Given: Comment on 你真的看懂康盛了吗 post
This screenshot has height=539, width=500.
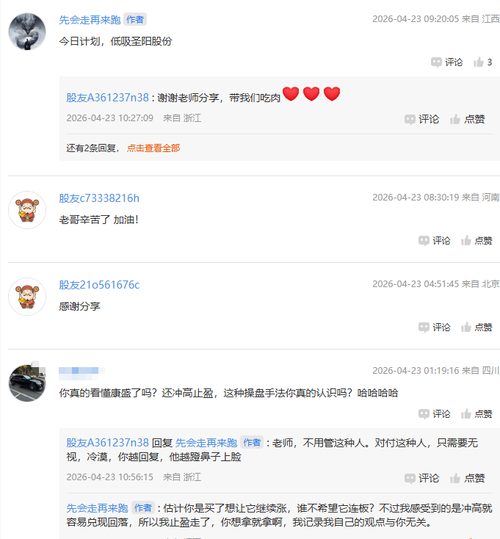Looking at the screenshot, I should 434,414.
